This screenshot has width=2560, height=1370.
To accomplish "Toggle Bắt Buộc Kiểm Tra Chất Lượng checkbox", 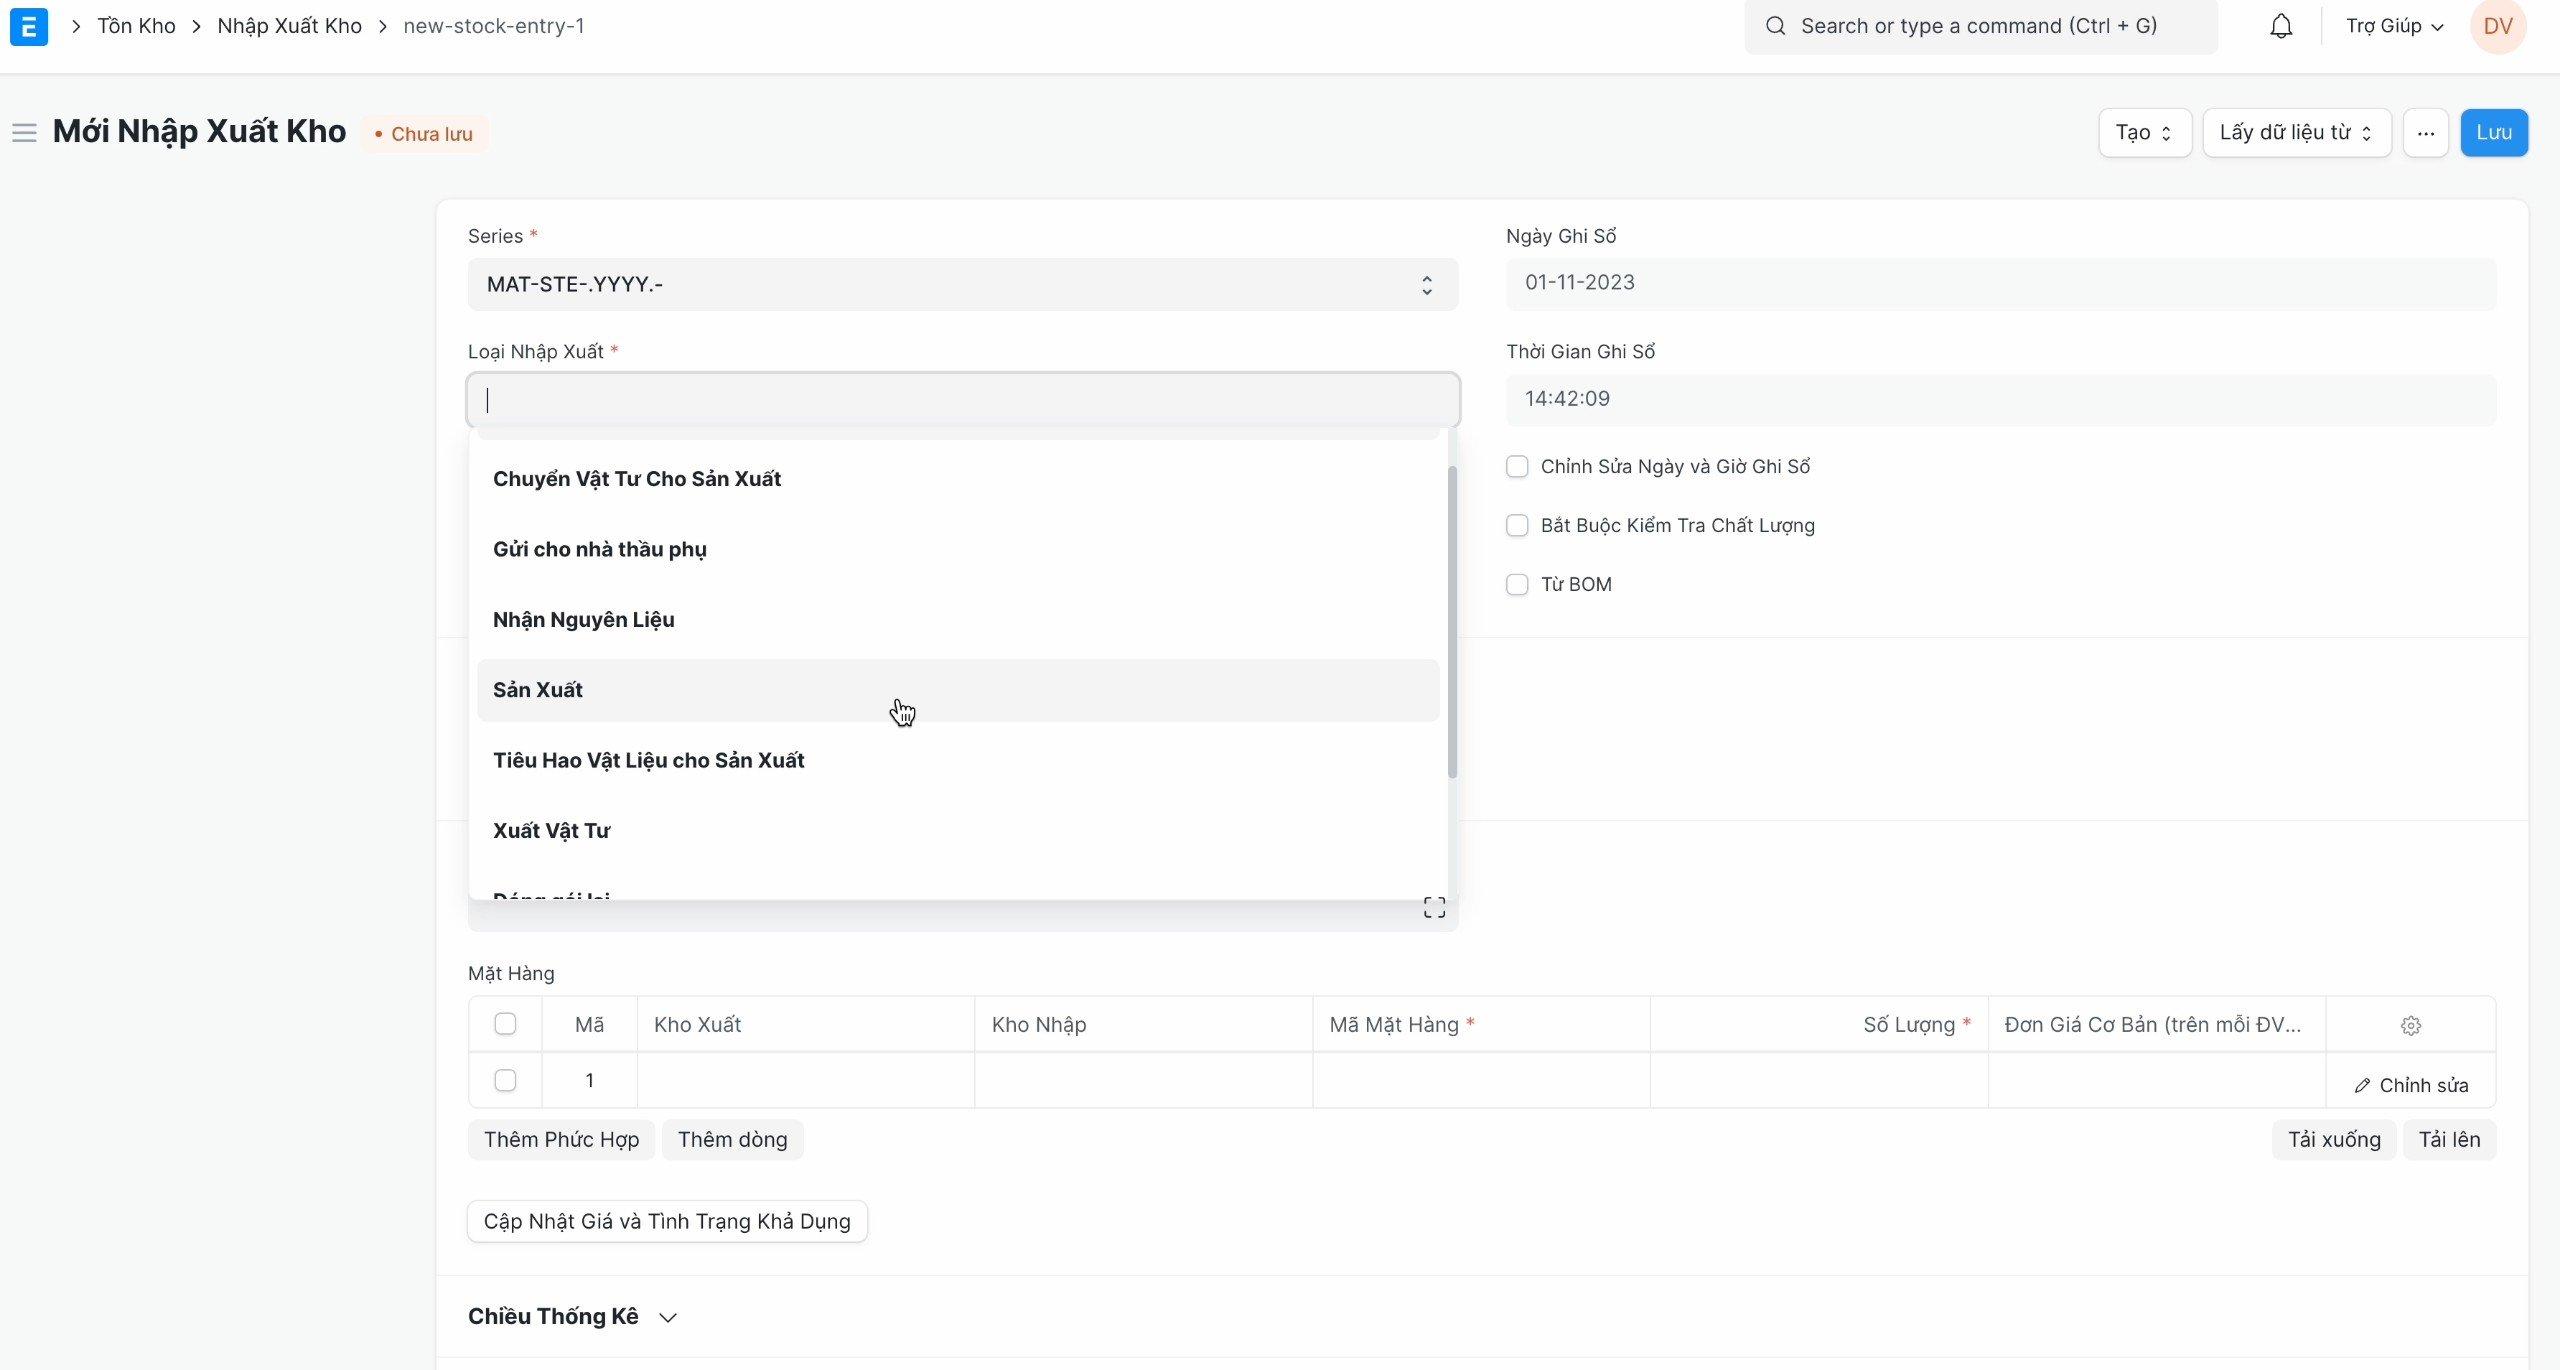I will pos(1517,525).
